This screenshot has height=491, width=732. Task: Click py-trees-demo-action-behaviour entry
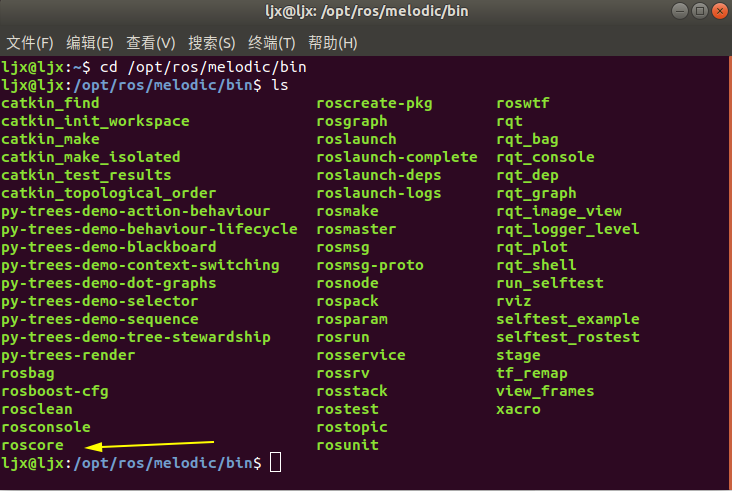coord(136,211)
